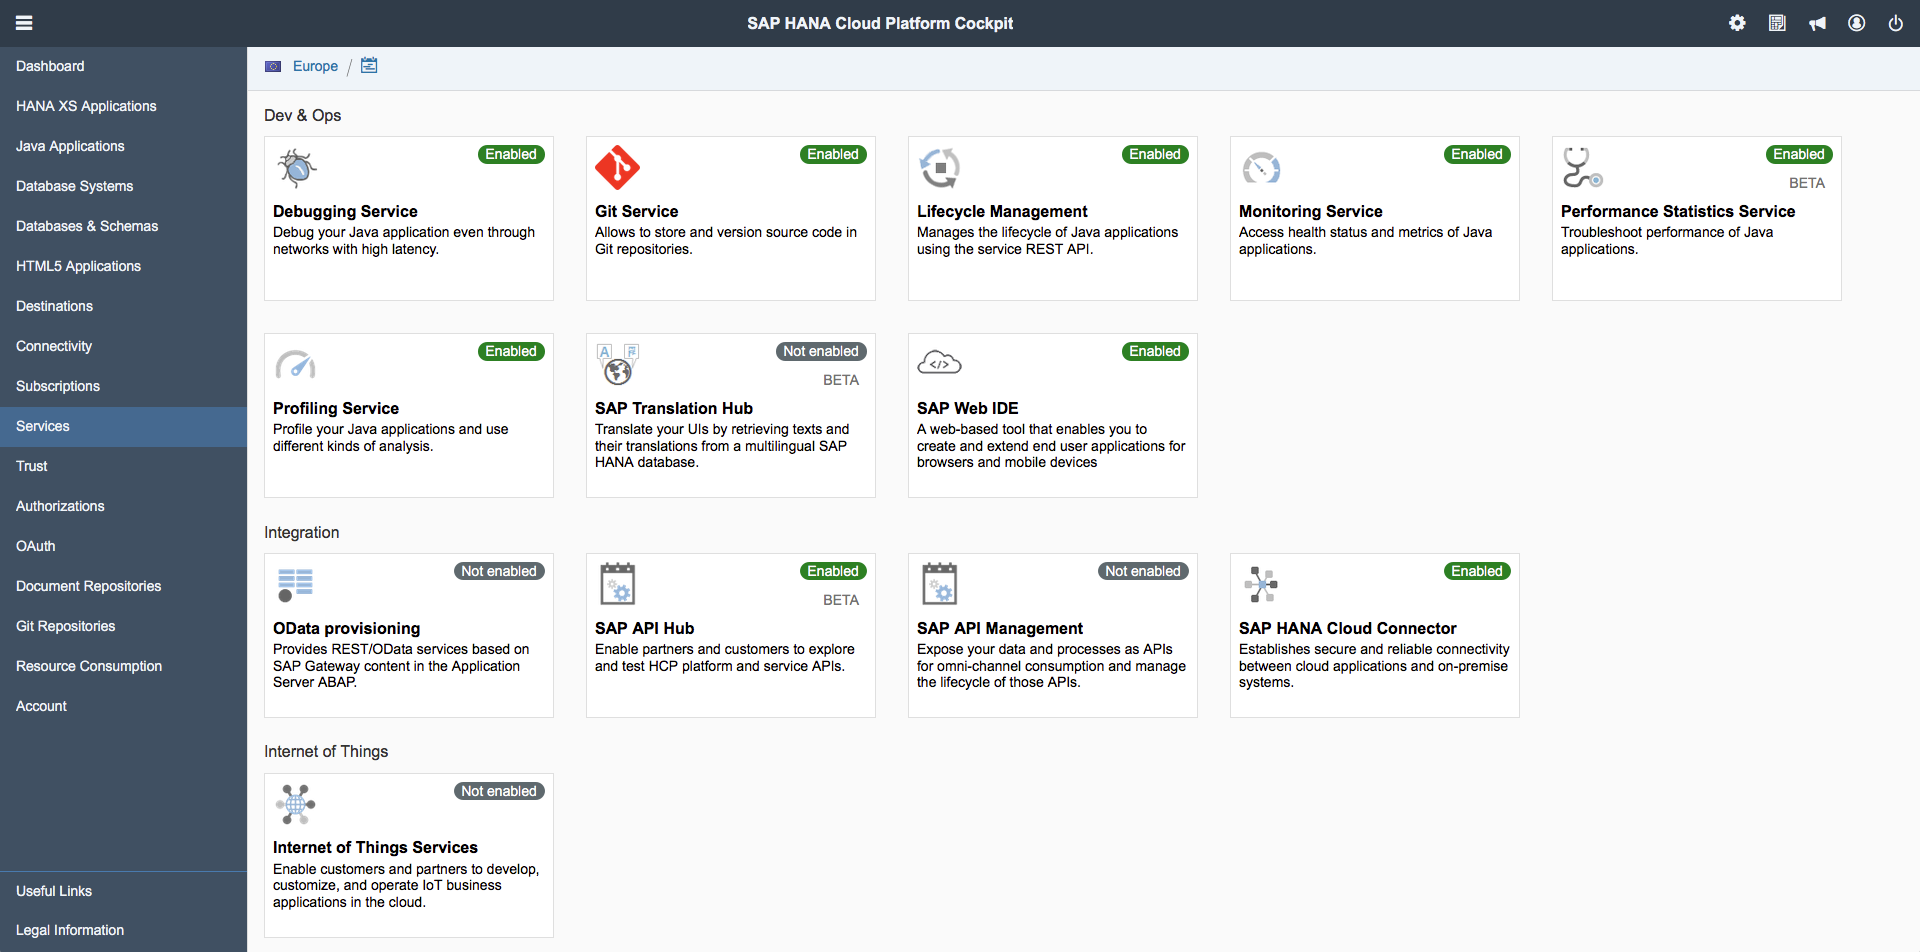Open SAP Web IDE tile title
This screenshot has height=952, width=1920.
click(x=967, y=408)
